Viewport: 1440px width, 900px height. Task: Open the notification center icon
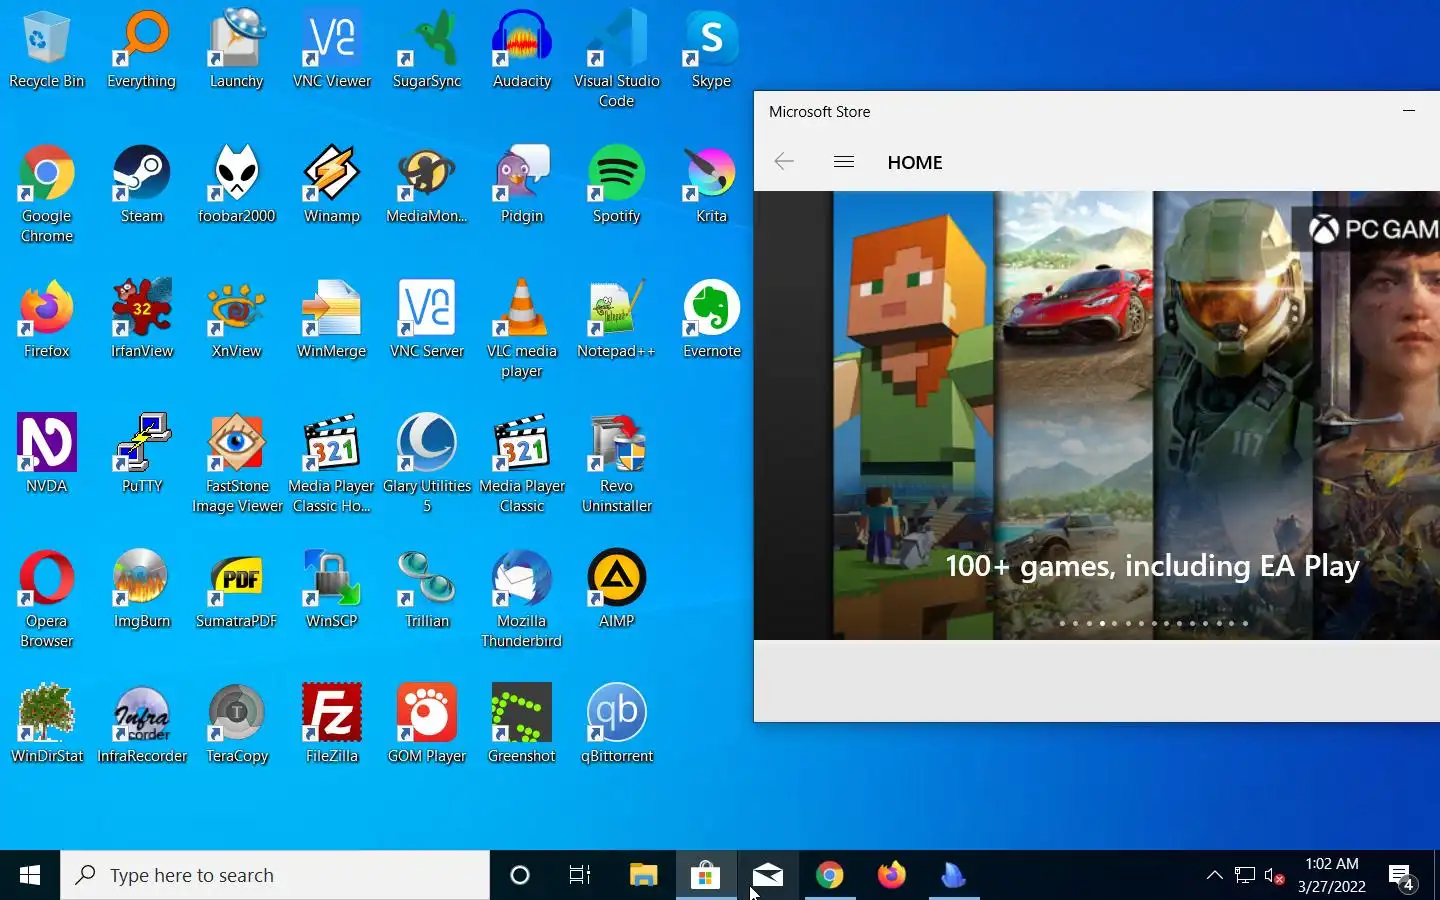1401,877
